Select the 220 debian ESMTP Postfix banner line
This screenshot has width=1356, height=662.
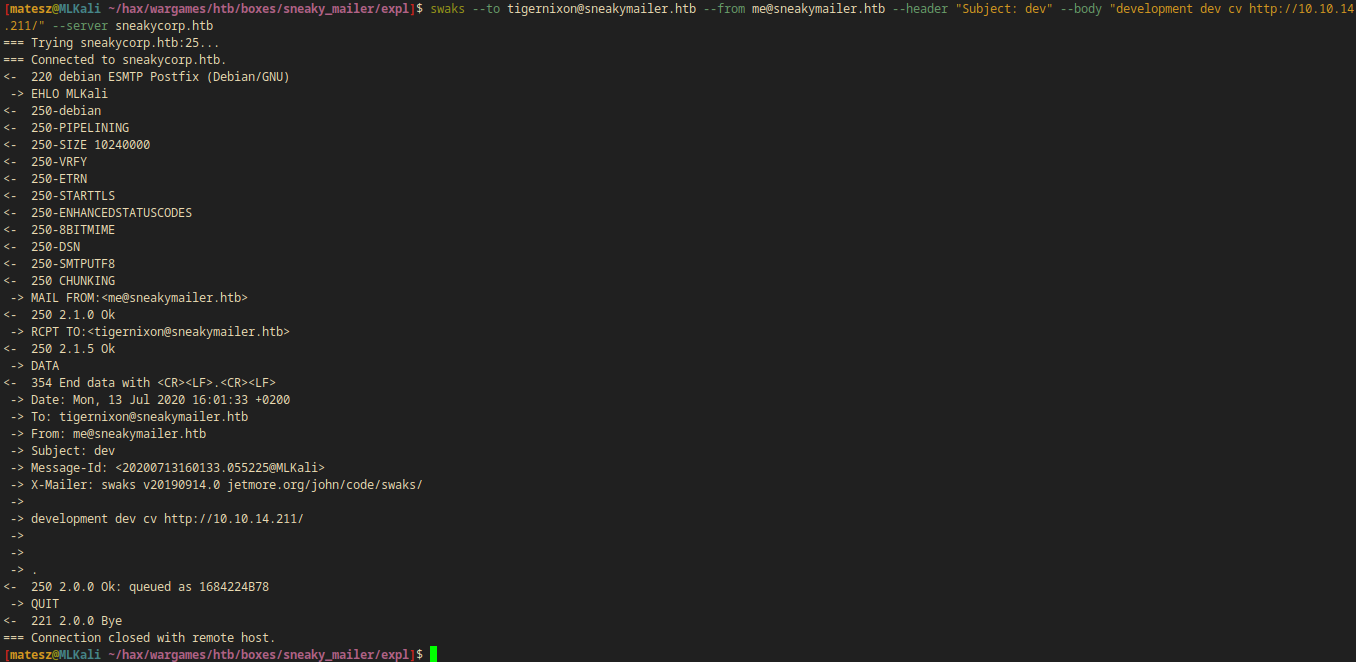[160, 77]
